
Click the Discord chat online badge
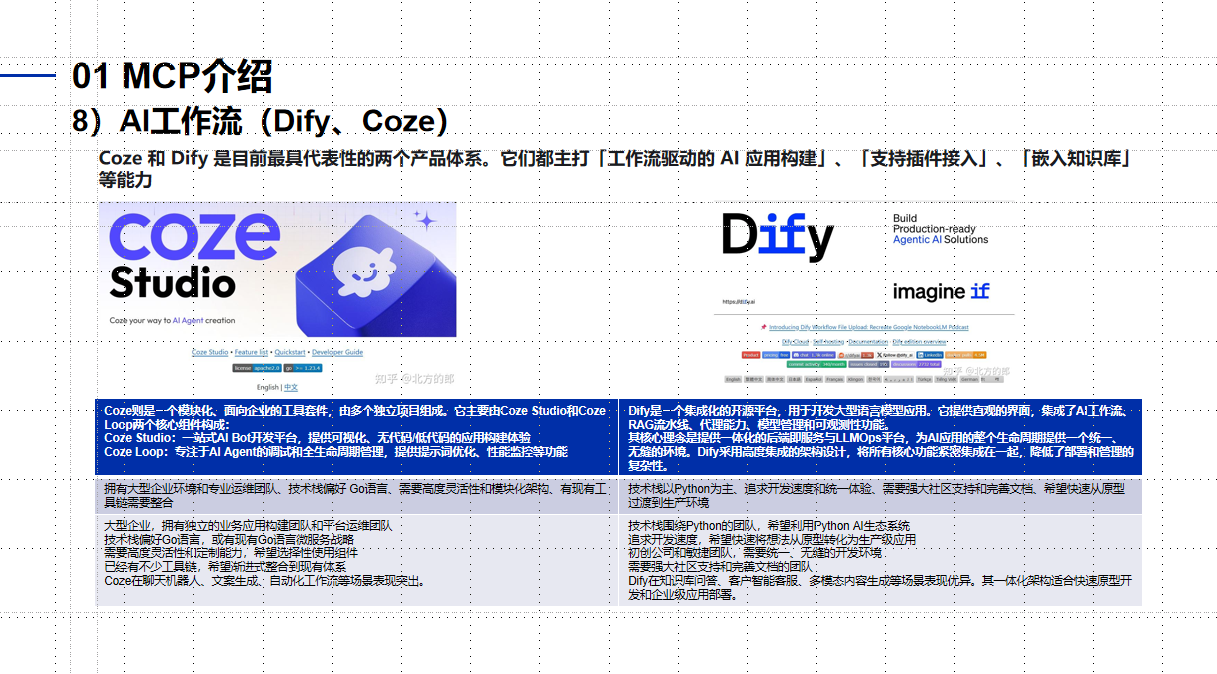point(813,355)
